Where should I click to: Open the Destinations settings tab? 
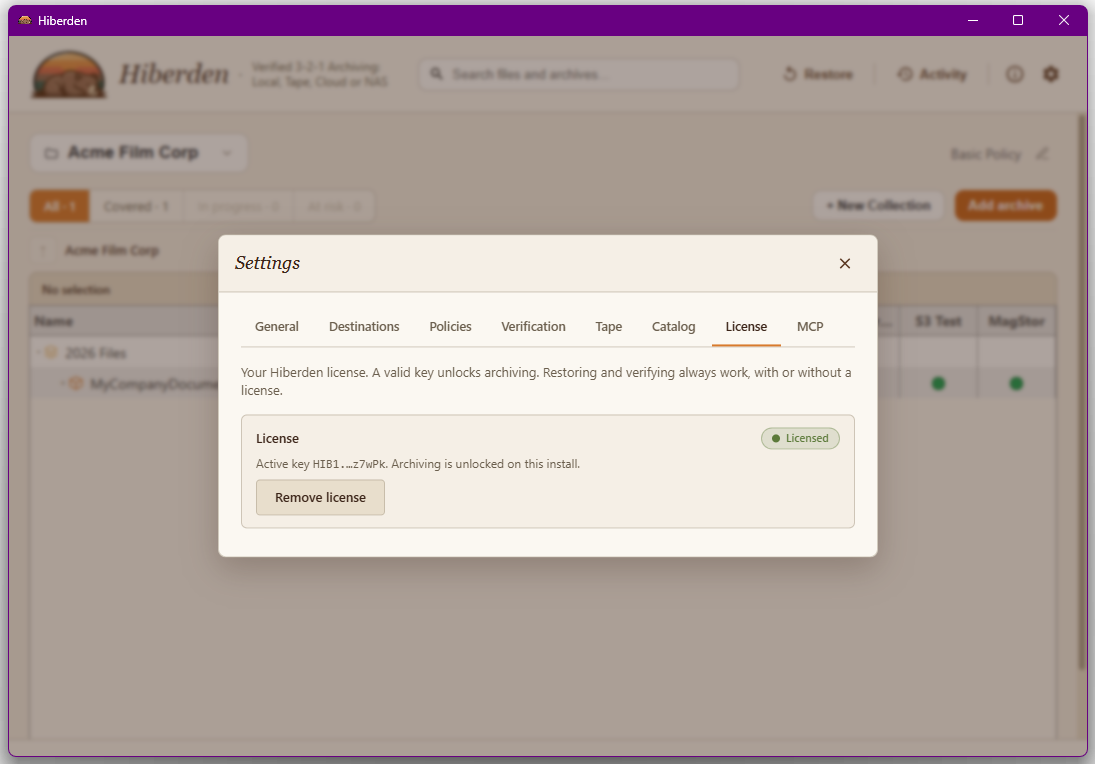364,326
